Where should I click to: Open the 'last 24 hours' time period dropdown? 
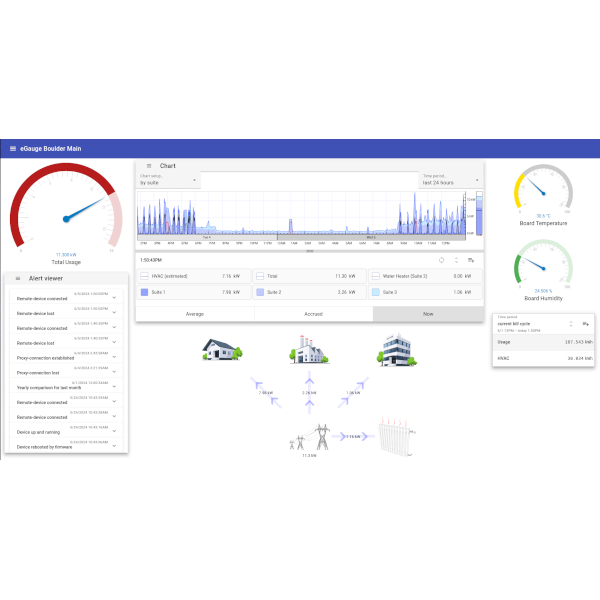tap(450, 180)
